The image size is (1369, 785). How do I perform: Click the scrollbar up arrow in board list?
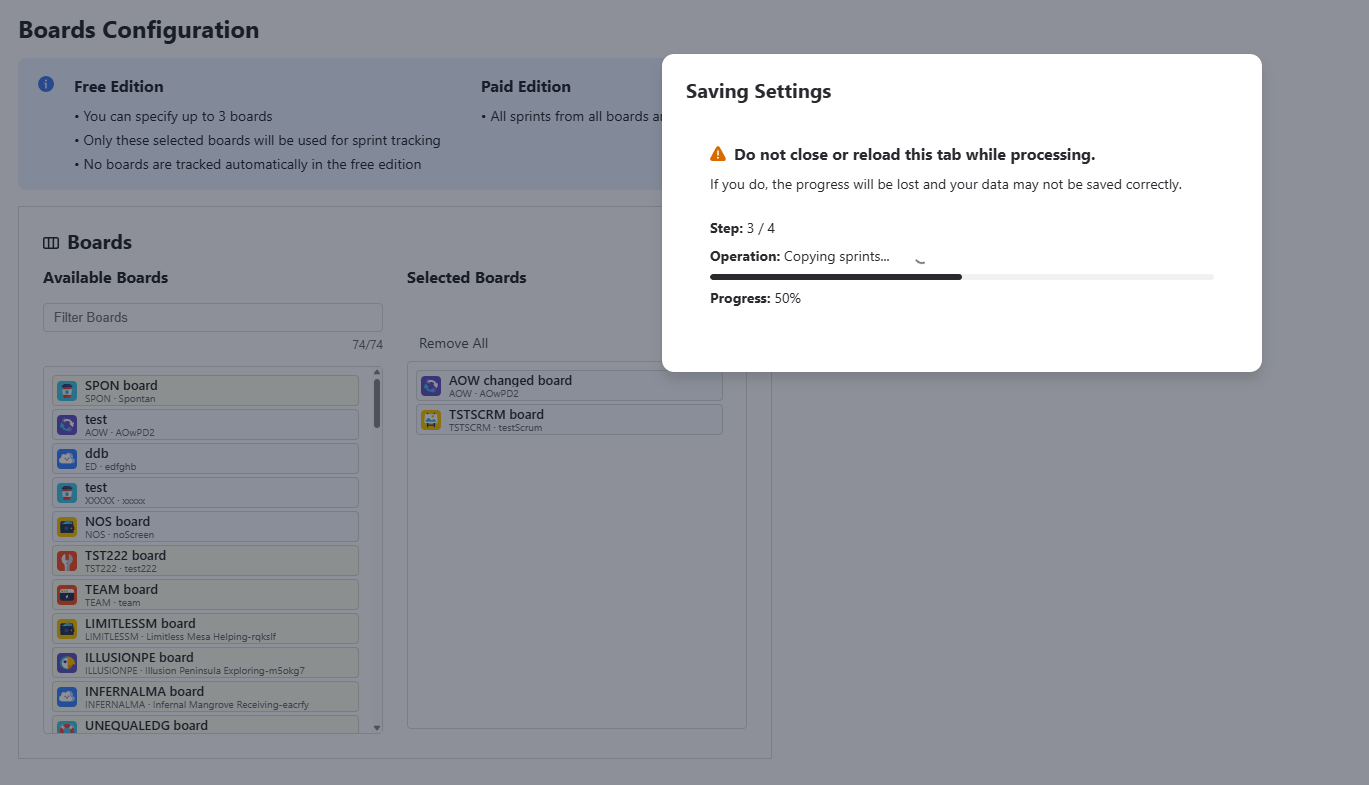pyautogui.click(x=377, y=372)
